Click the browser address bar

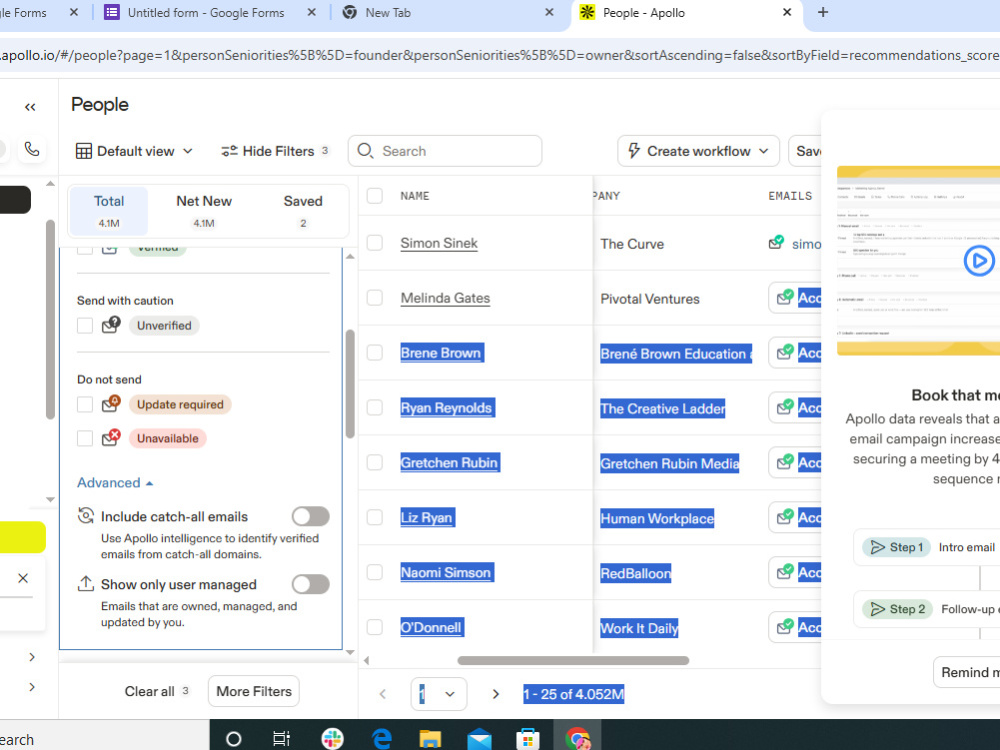click(500, 55)
